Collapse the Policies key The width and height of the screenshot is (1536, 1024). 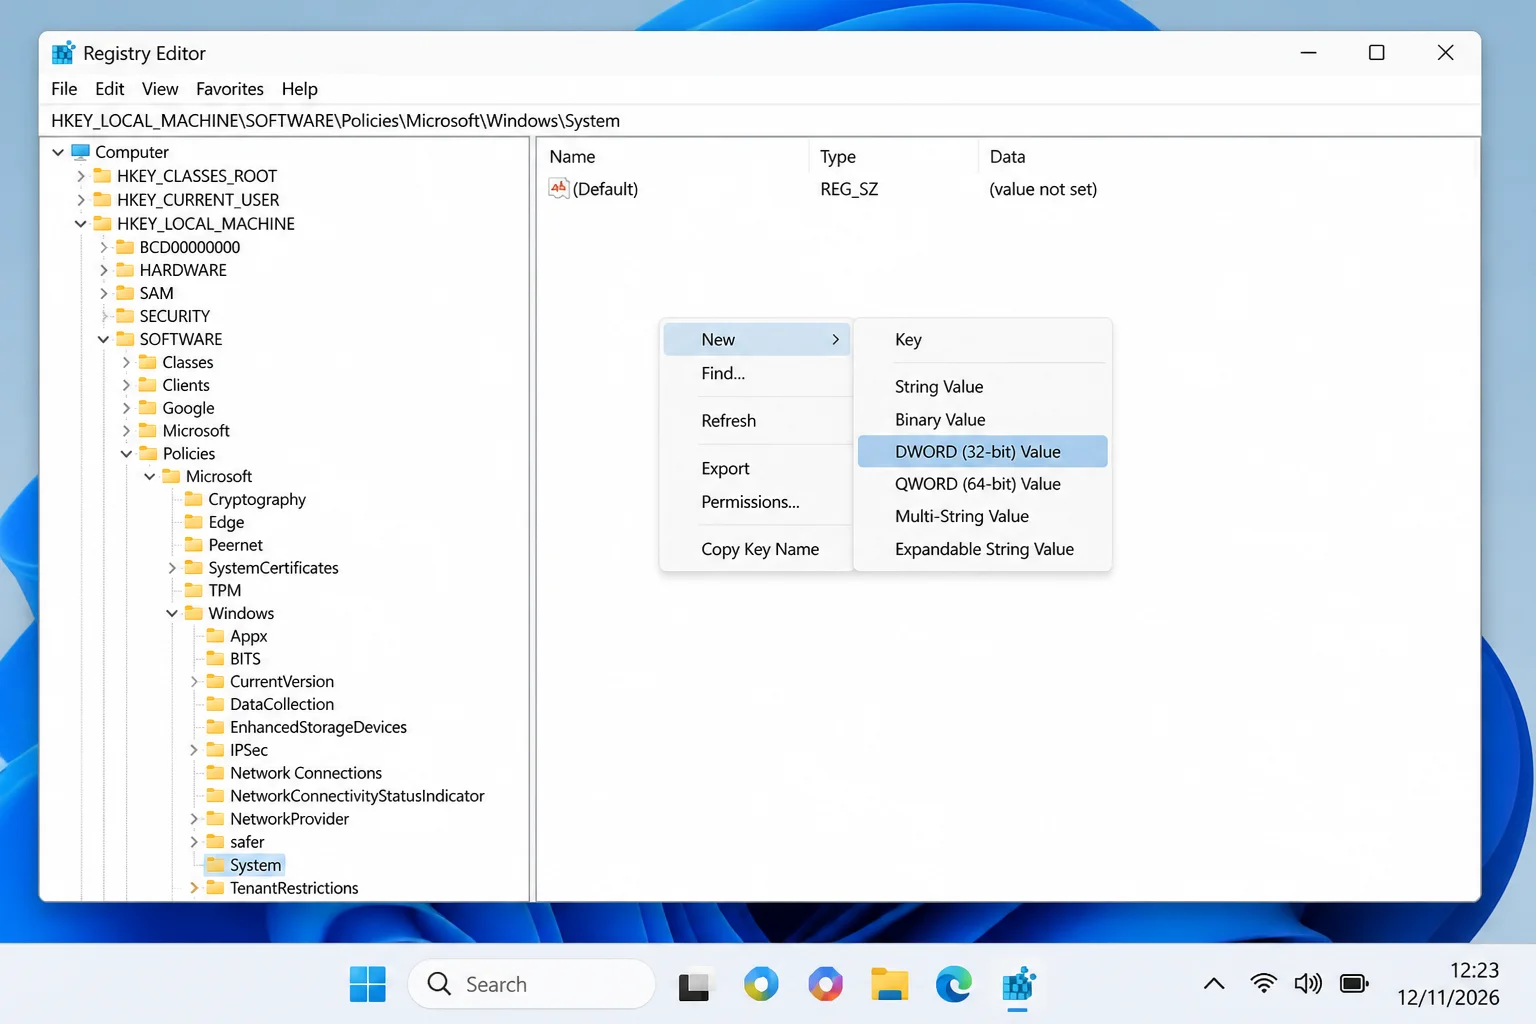coord(126,454)
